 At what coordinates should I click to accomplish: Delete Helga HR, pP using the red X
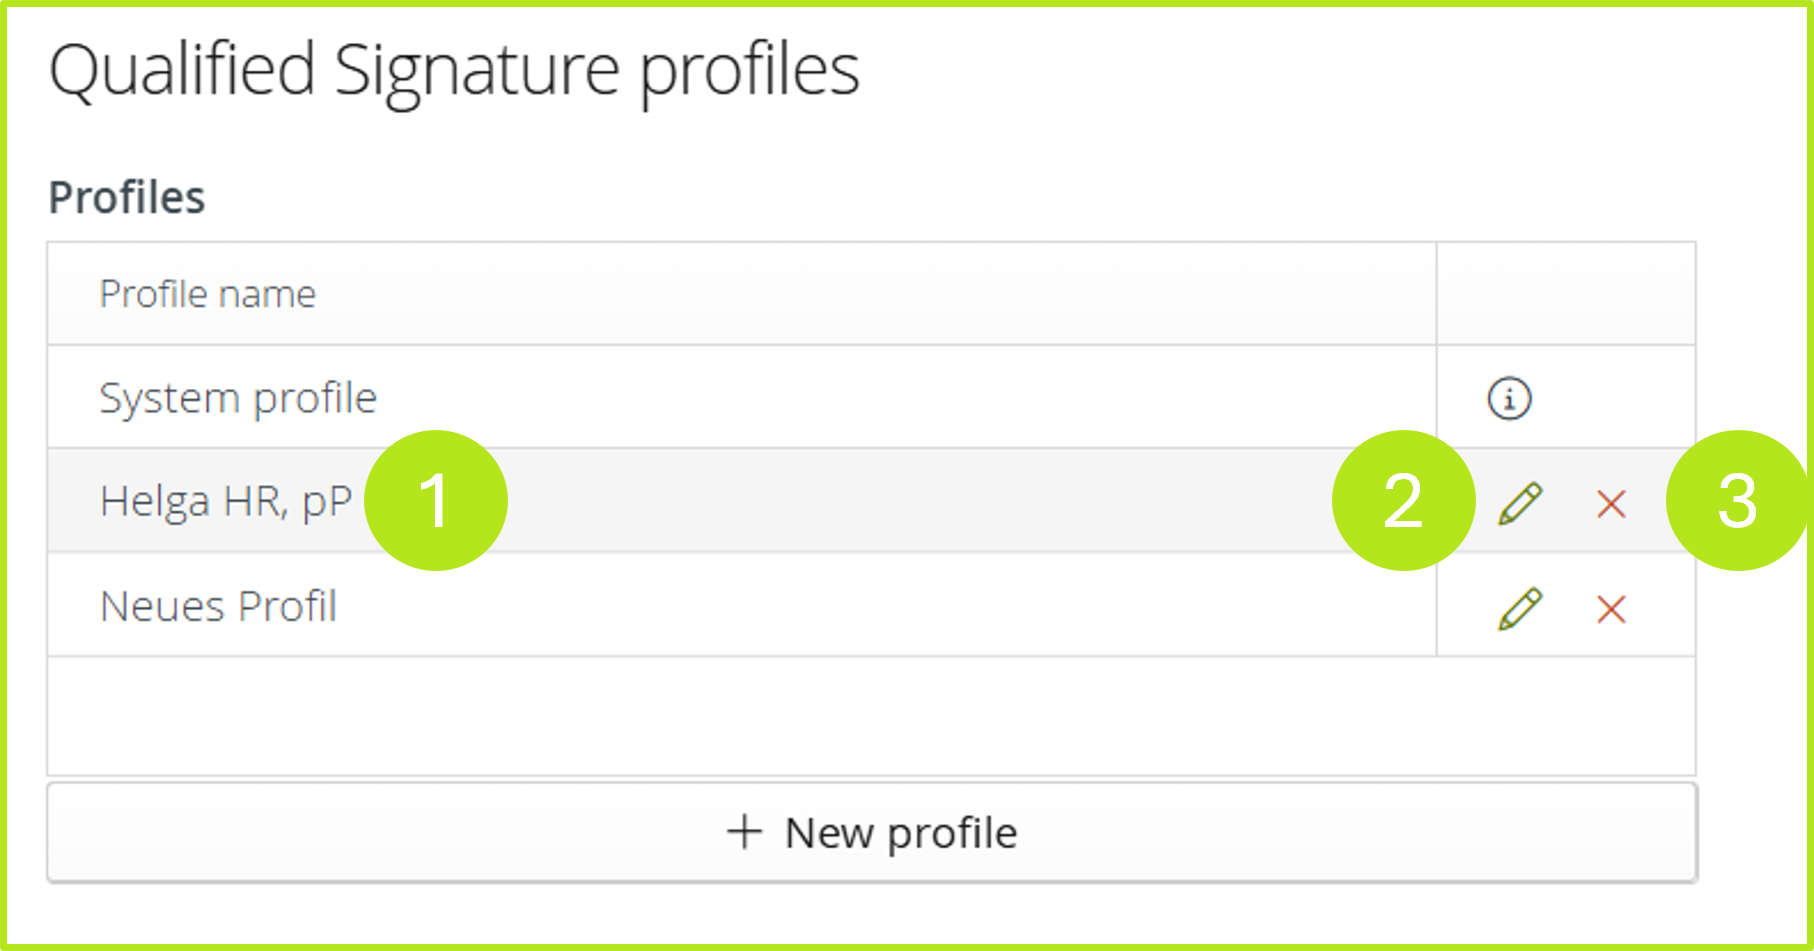coord(1612,504)
